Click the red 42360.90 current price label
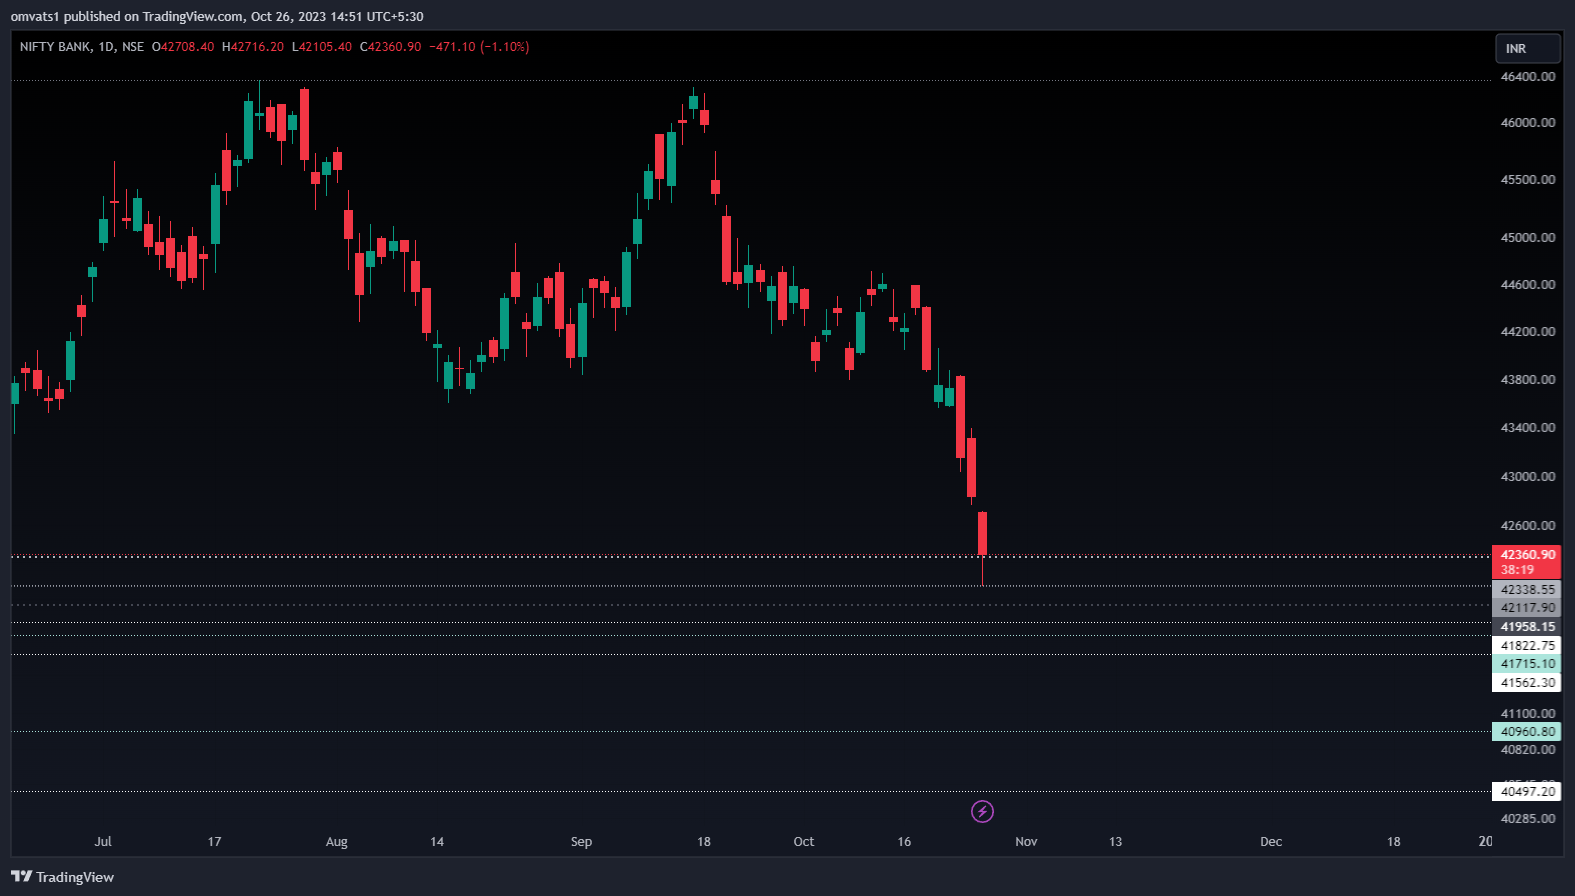 click(1527, 554)
